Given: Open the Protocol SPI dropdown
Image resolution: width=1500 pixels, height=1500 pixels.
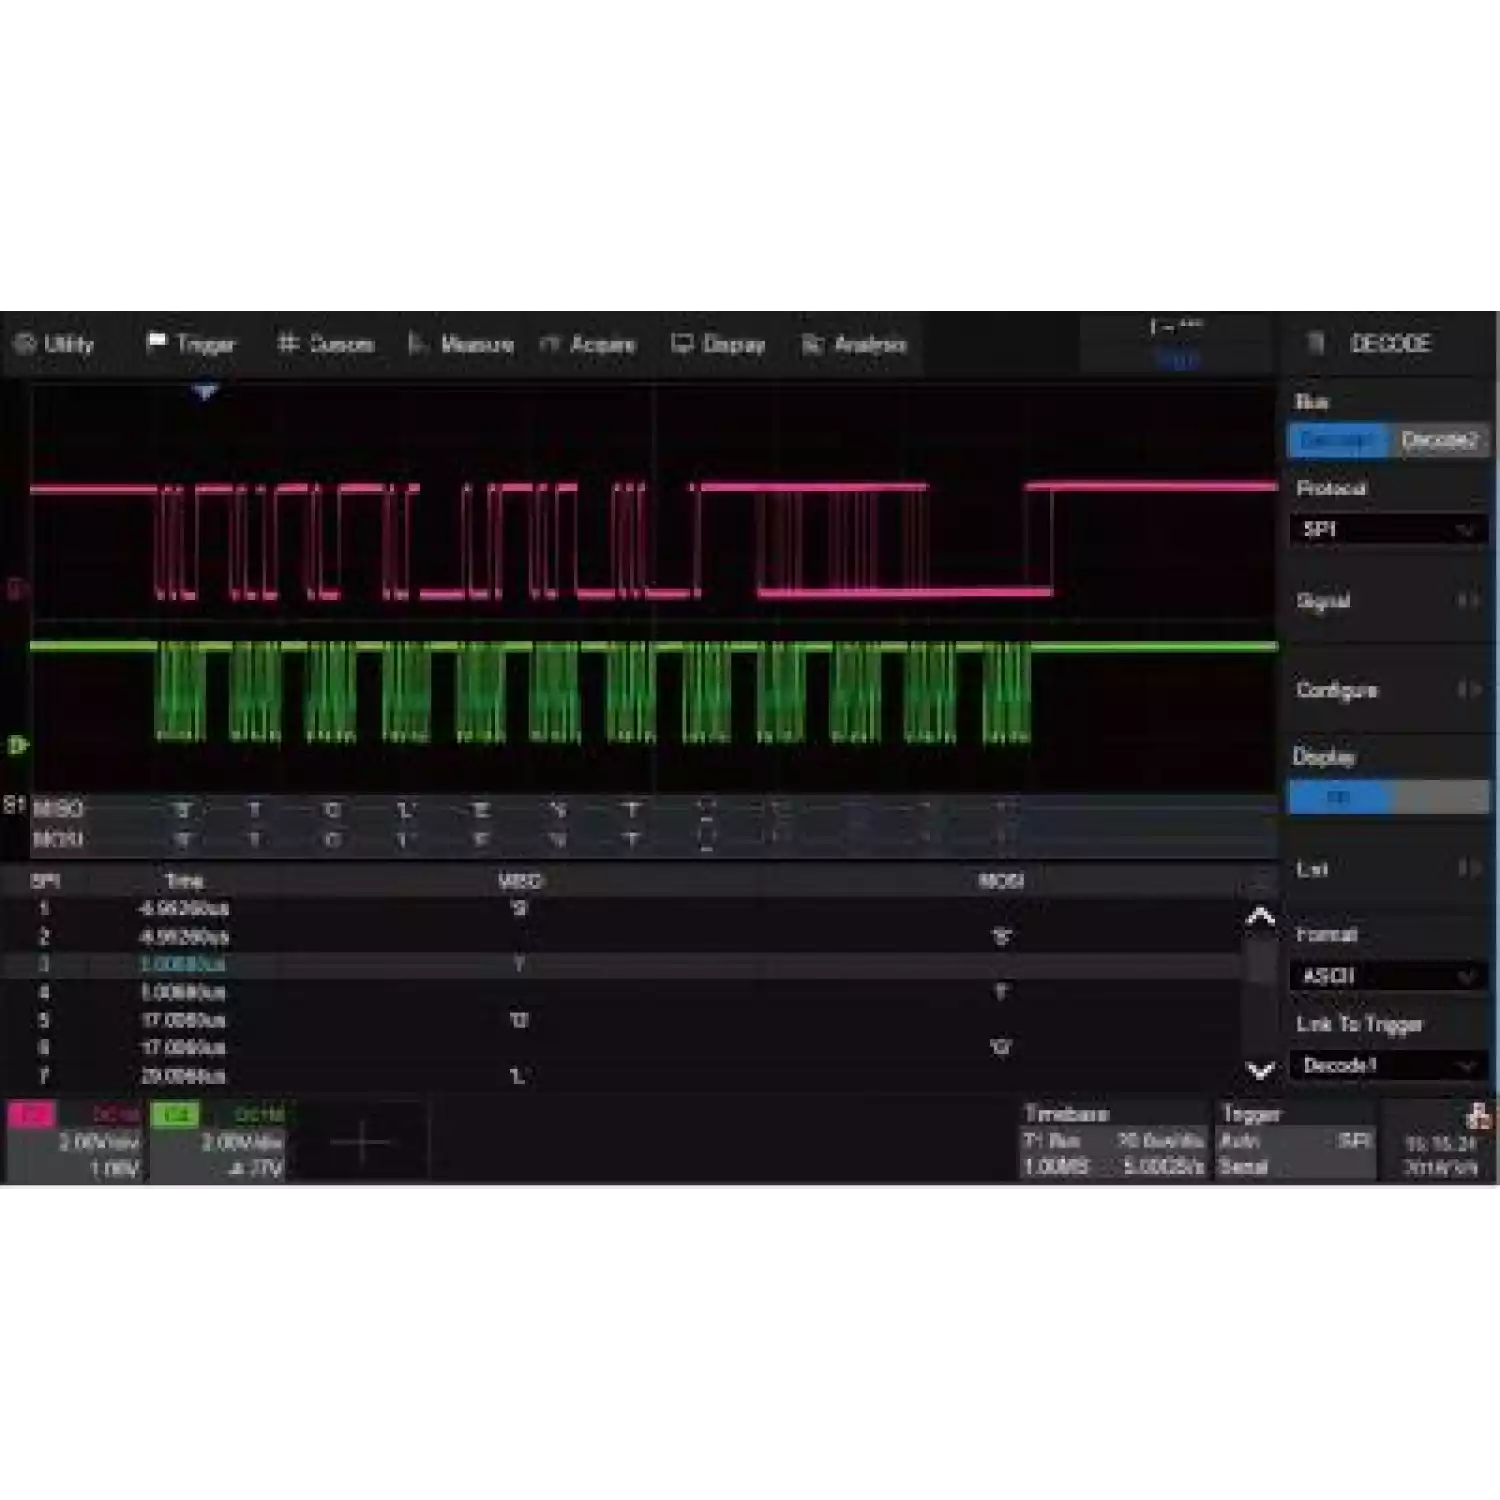Looking at the screenshot, I should coord(1388,529).
